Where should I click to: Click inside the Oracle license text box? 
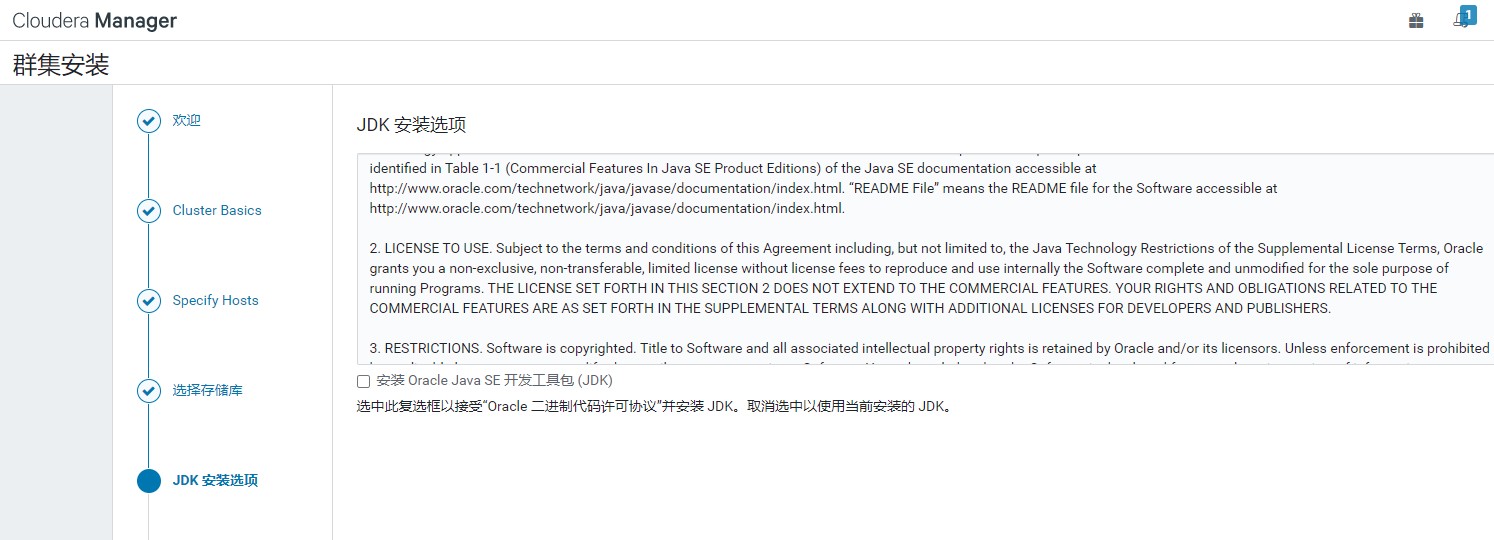[x=925, y=259]
